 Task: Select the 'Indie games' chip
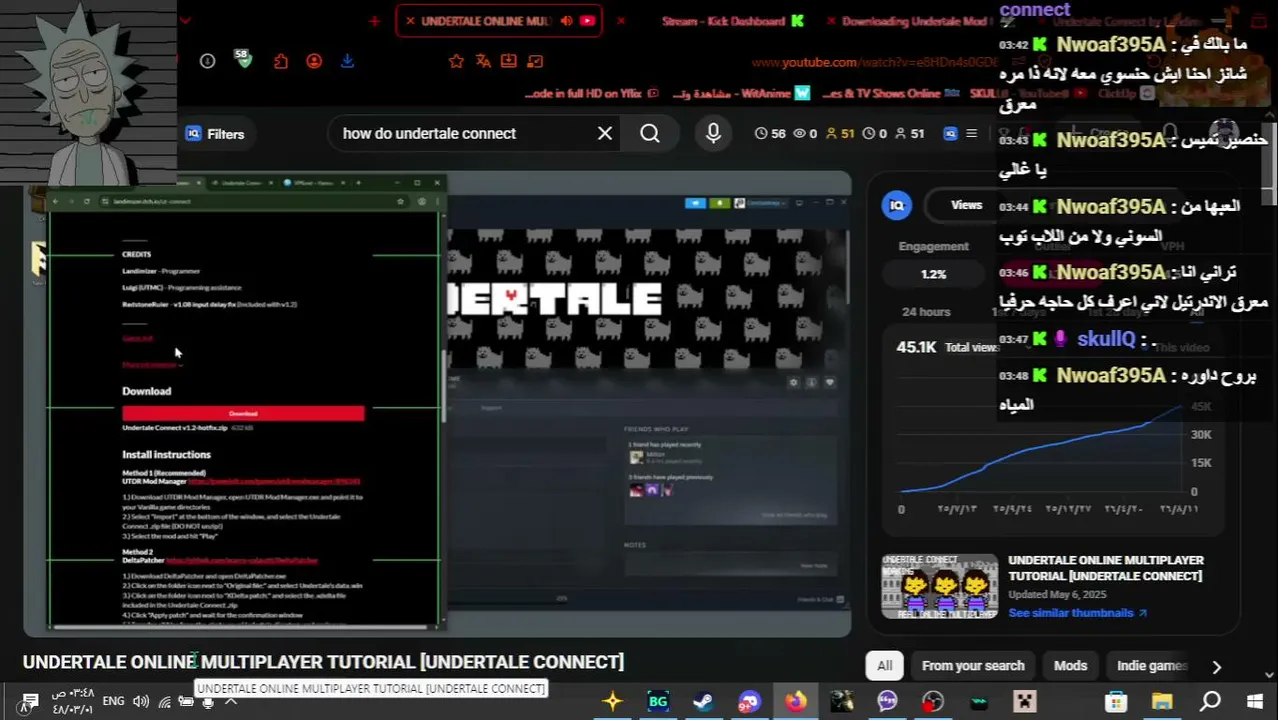(x=1152, y=666)
